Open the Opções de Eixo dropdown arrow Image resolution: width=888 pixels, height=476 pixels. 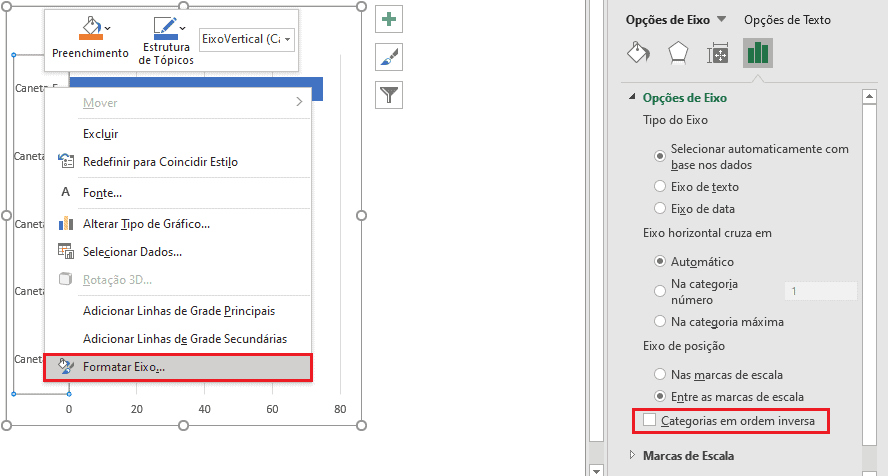tap(722, 19)
